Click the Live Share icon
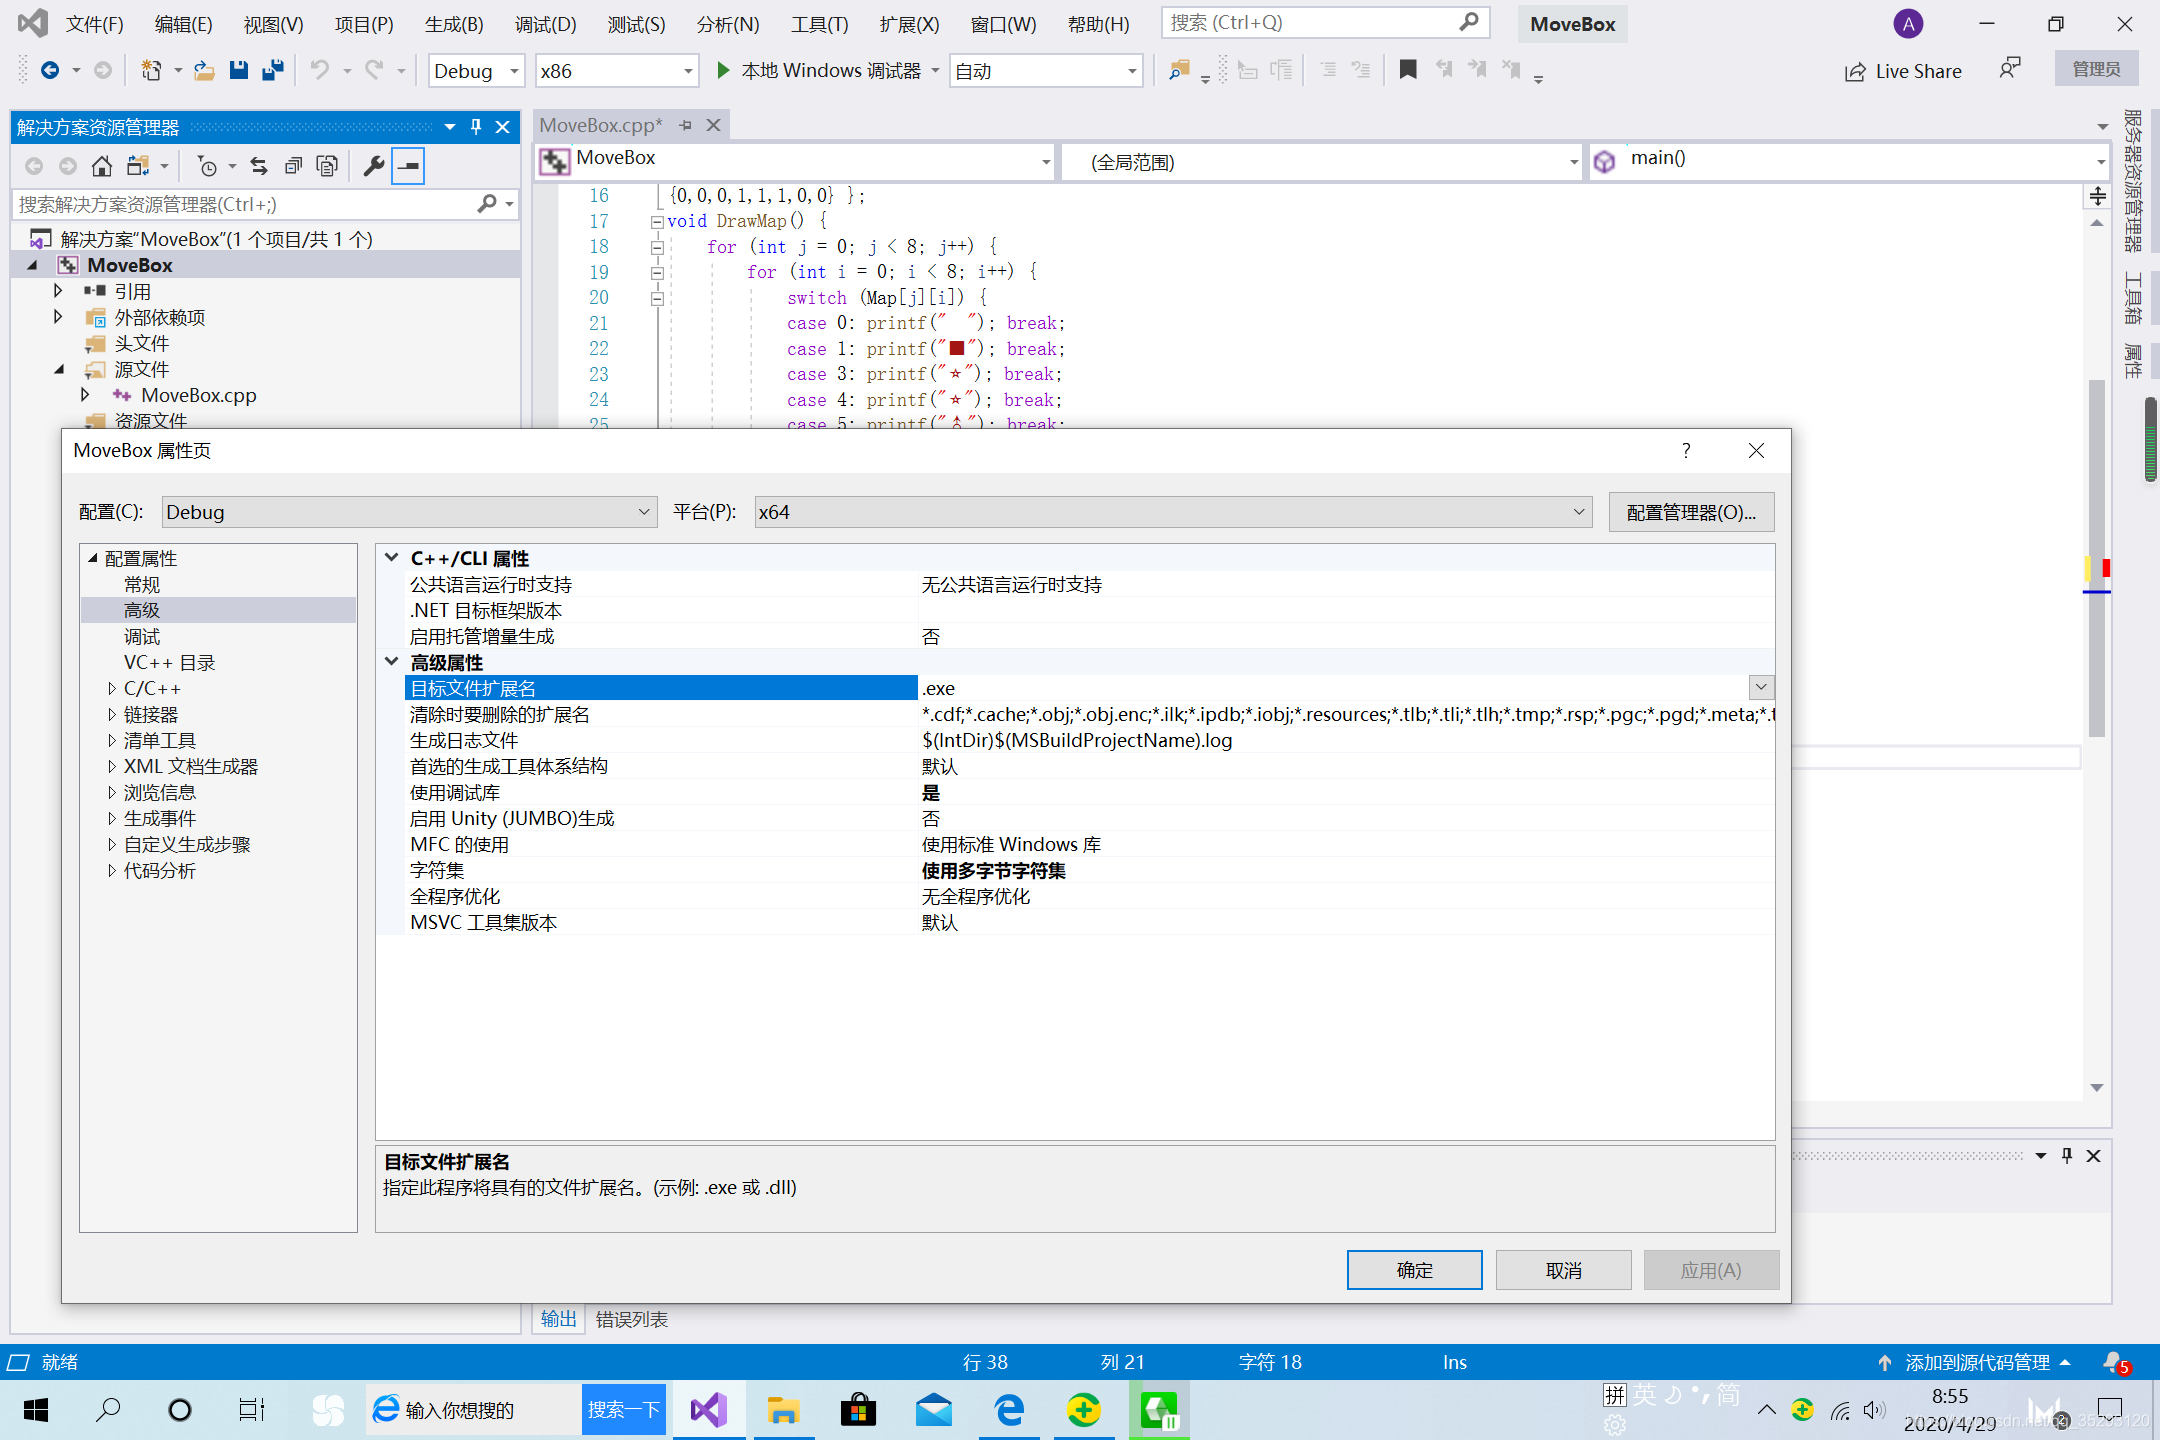 [x=1855, y=71]
